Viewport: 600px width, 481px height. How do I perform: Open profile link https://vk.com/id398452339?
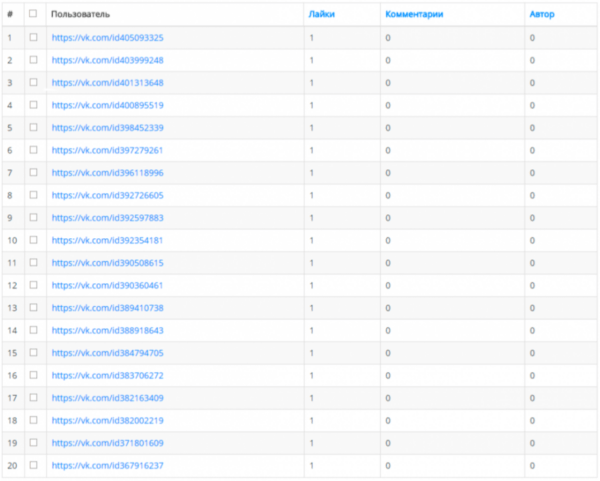pos(108,128)
